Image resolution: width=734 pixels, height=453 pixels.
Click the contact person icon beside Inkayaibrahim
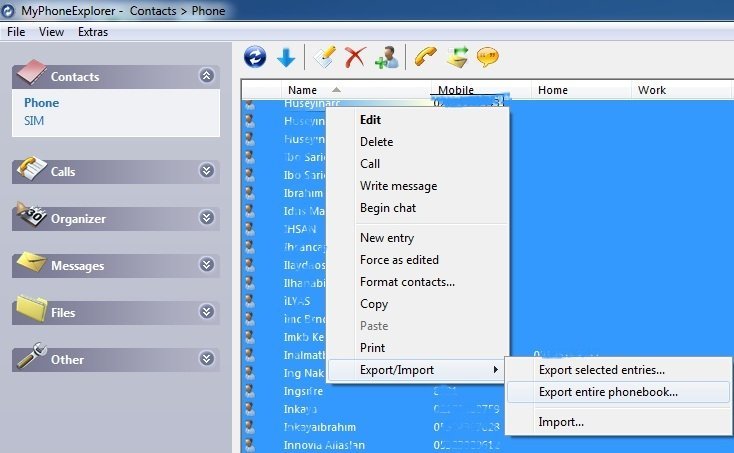(x=250, y=427)
